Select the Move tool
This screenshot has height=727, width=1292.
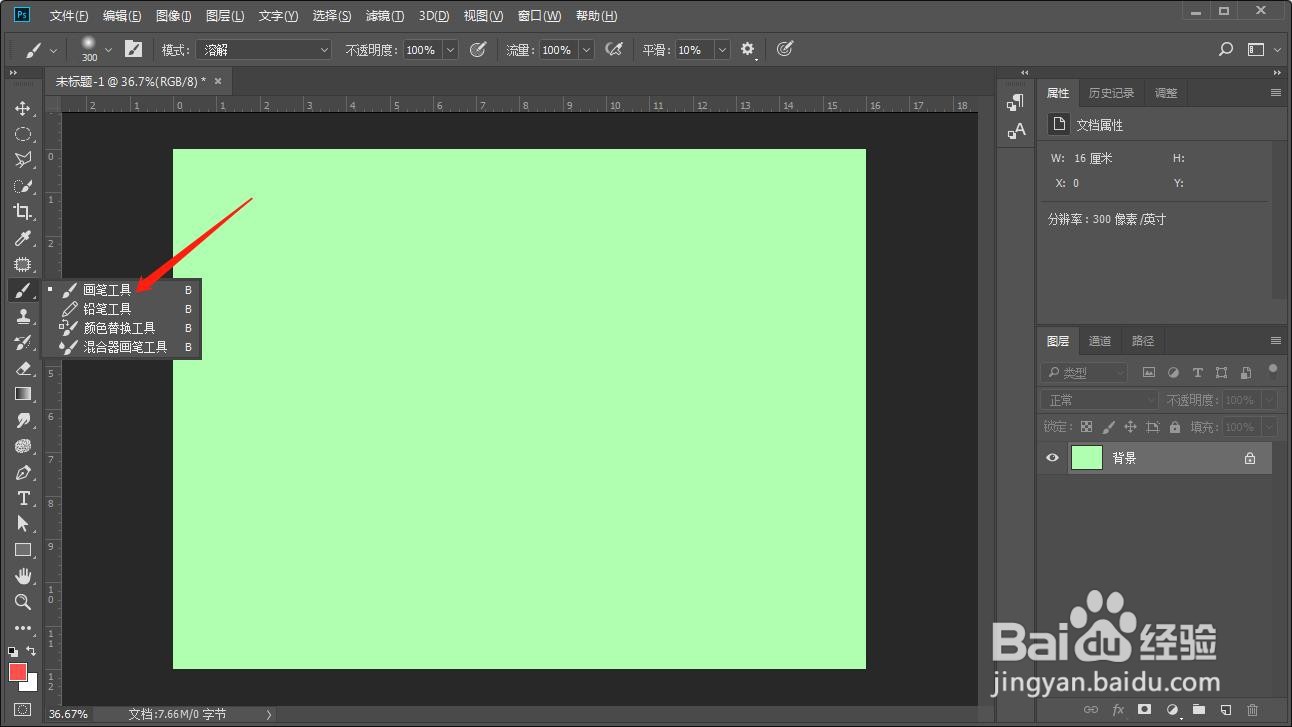click(x=22, y=108)
